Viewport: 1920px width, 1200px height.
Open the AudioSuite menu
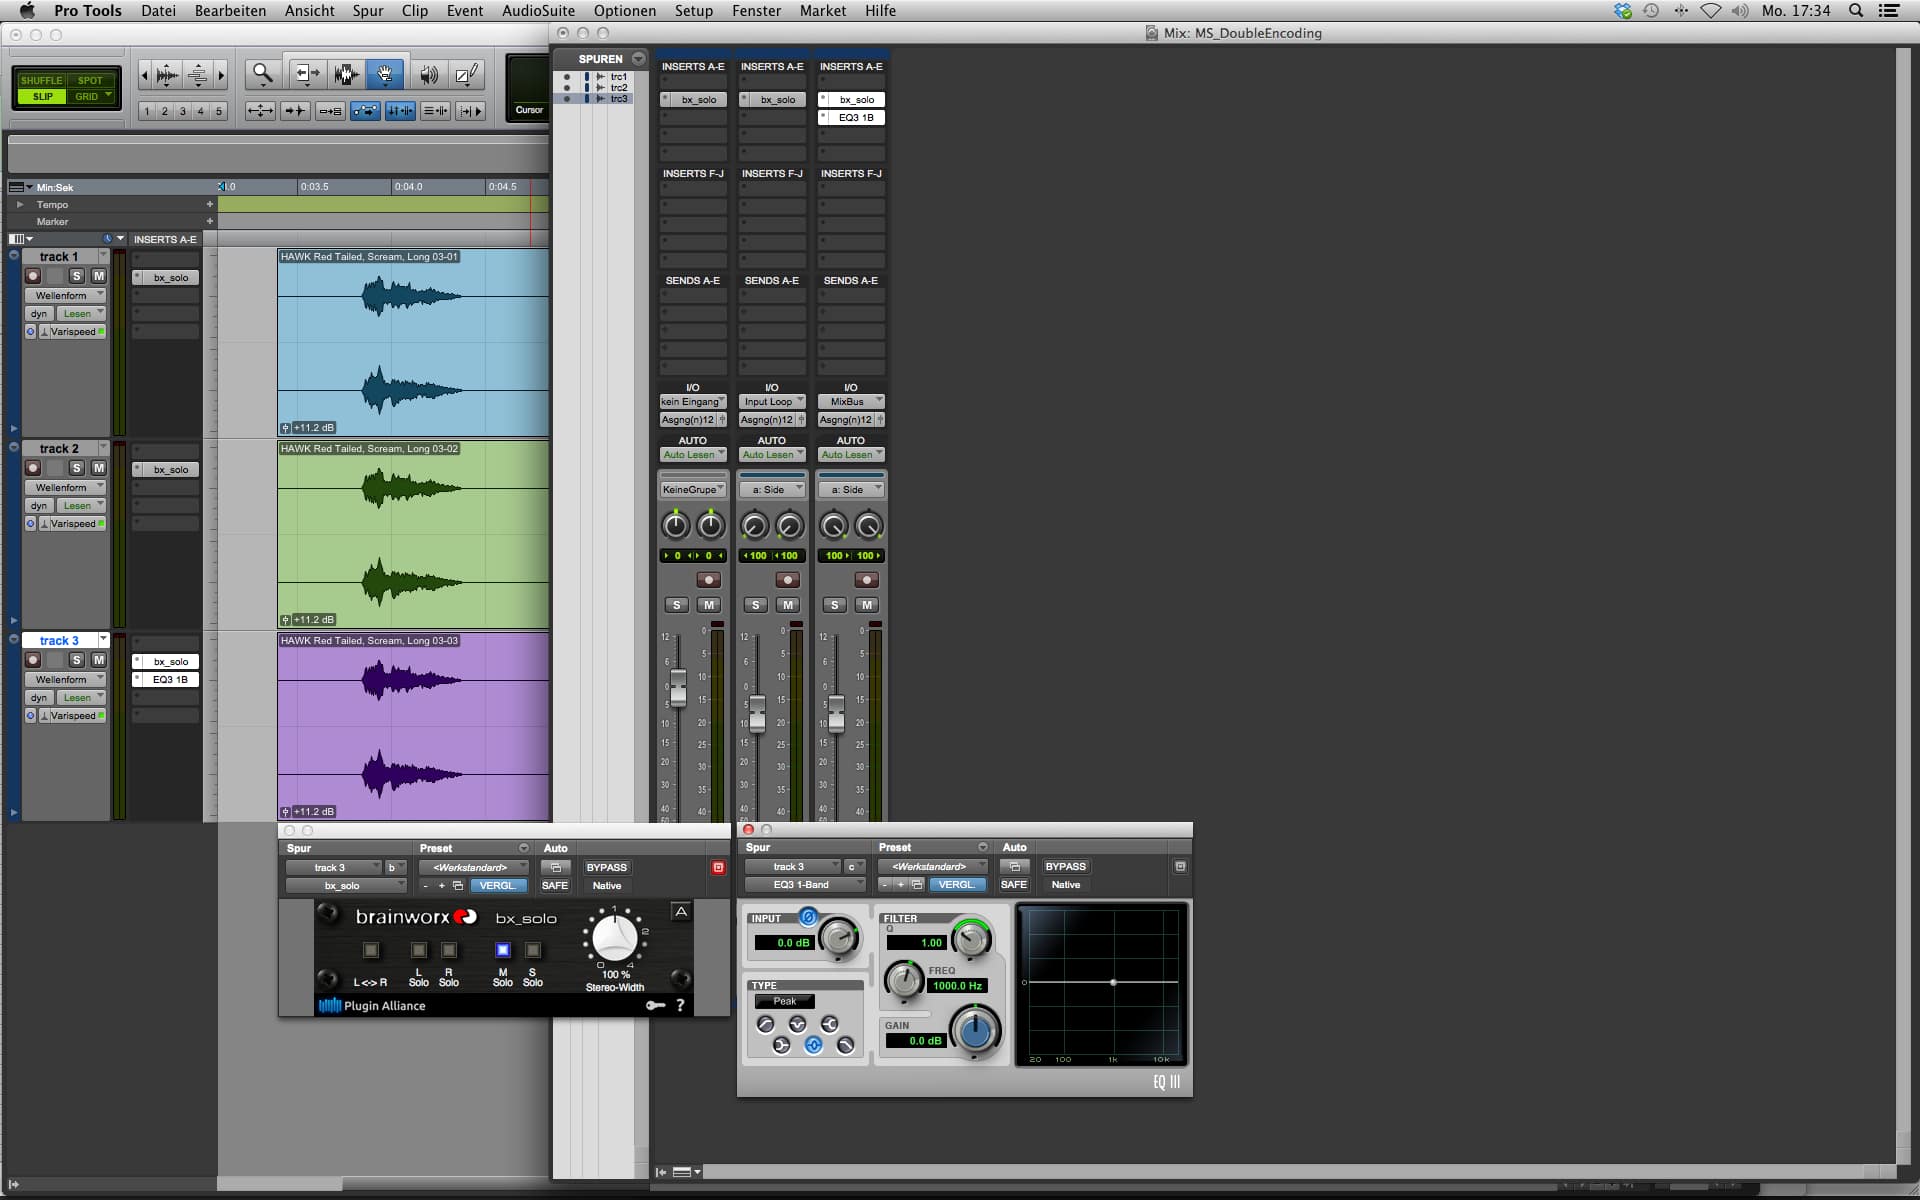click(538, 11)
